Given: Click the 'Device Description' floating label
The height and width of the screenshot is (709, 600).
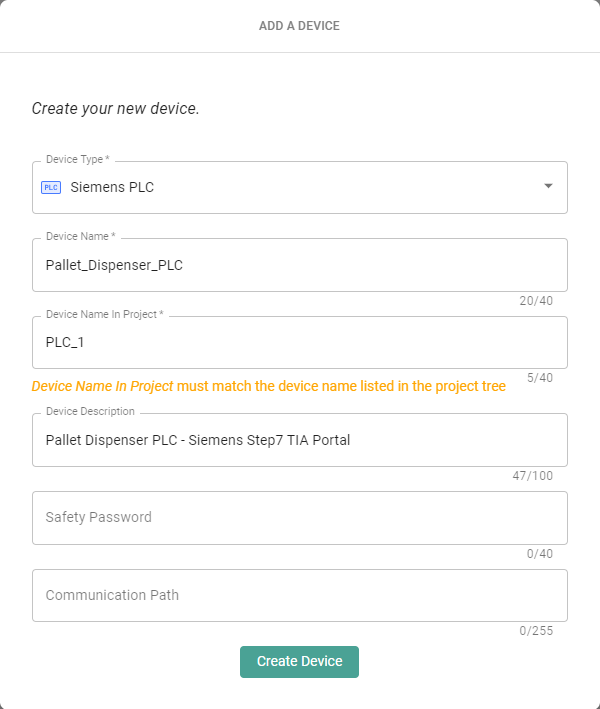Looking at the screenshot, I should [x=90, y=412].
